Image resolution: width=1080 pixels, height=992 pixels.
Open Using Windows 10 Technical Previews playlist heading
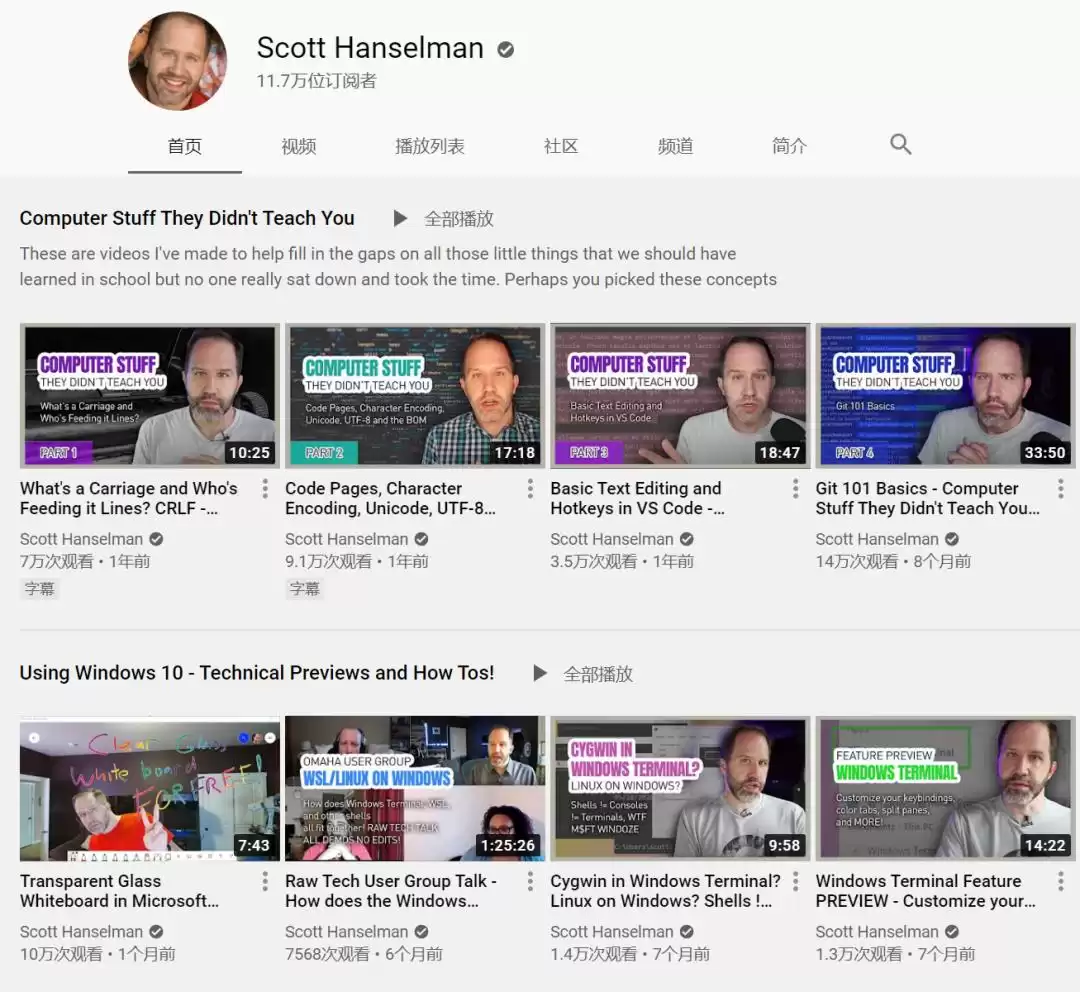pos(257,673)
